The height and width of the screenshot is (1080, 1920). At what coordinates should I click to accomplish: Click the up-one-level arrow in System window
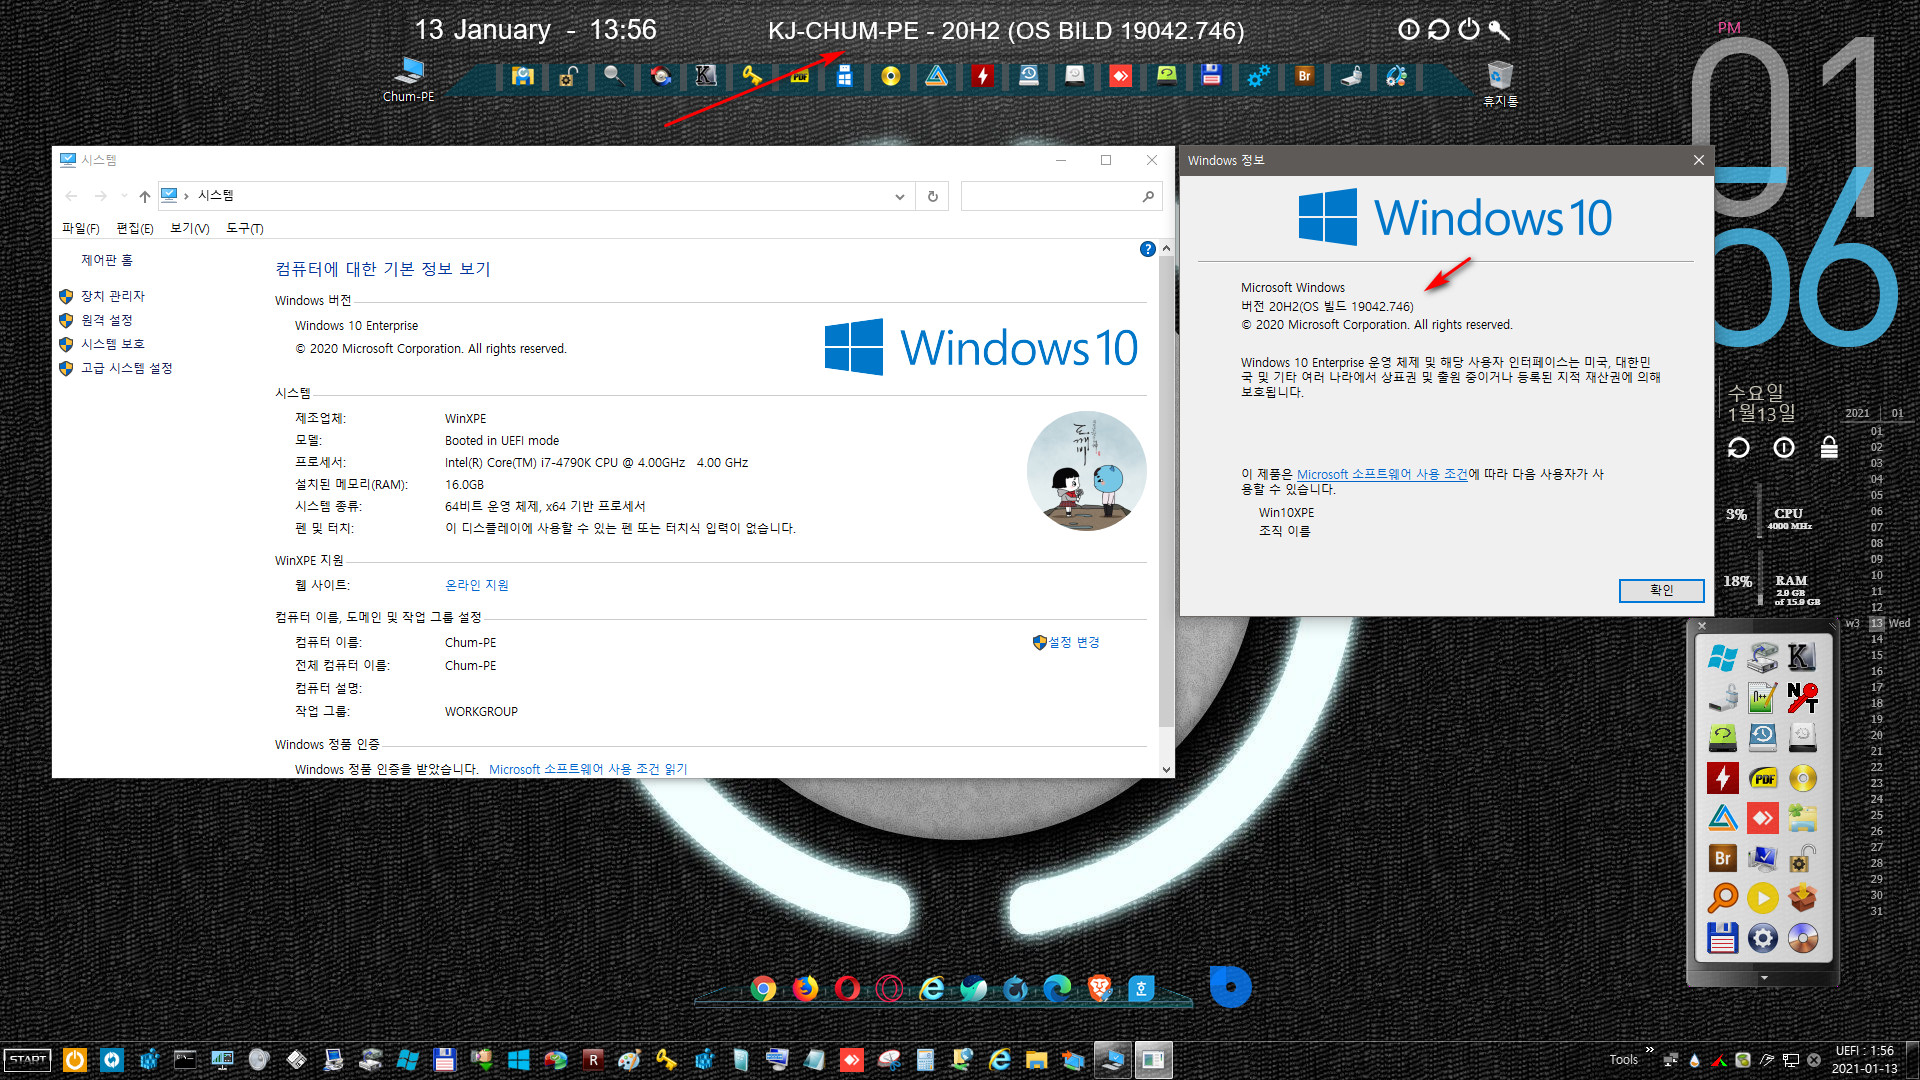tap(145, 196)
